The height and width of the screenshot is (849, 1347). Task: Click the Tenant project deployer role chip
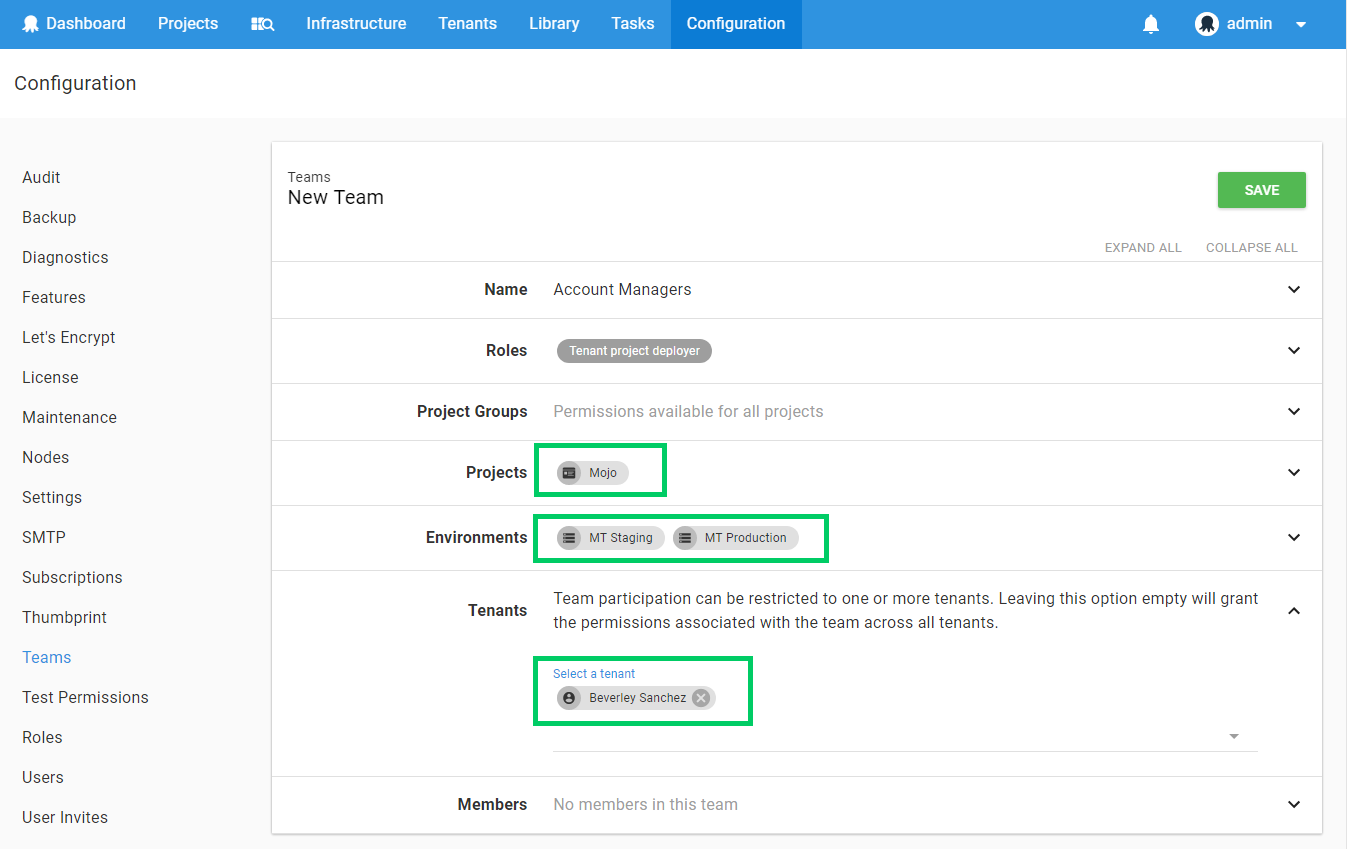click(634, 351)
